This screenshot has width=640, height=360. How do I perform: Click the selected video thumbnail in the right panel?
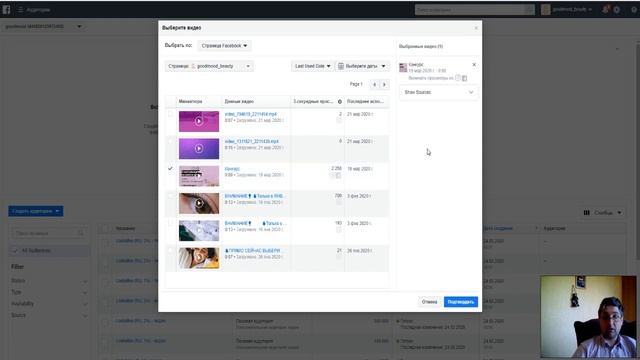point(403,68)
